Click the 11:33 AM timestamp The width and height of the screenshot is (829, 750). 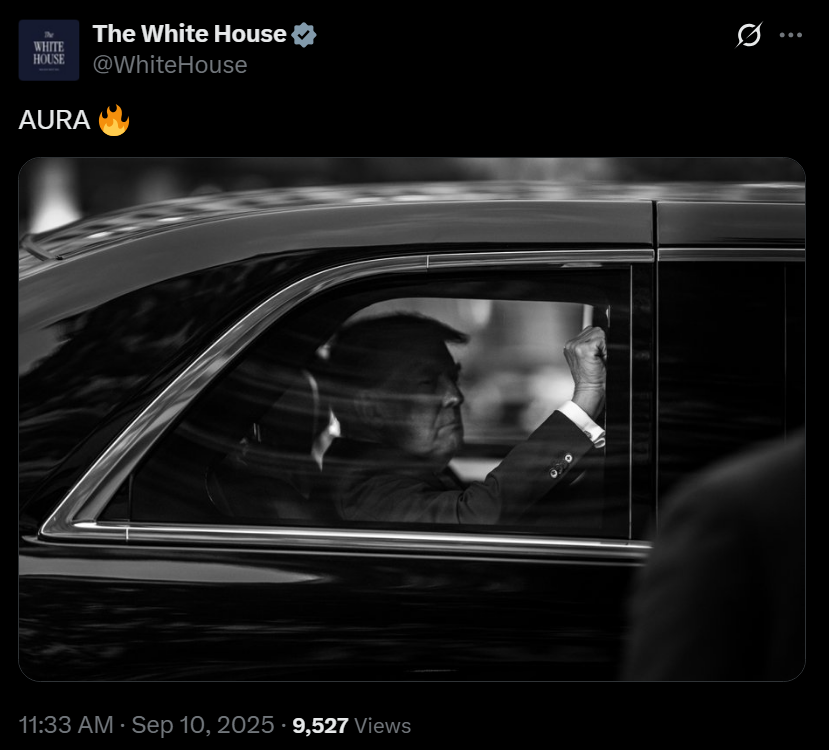click(66, 725)
